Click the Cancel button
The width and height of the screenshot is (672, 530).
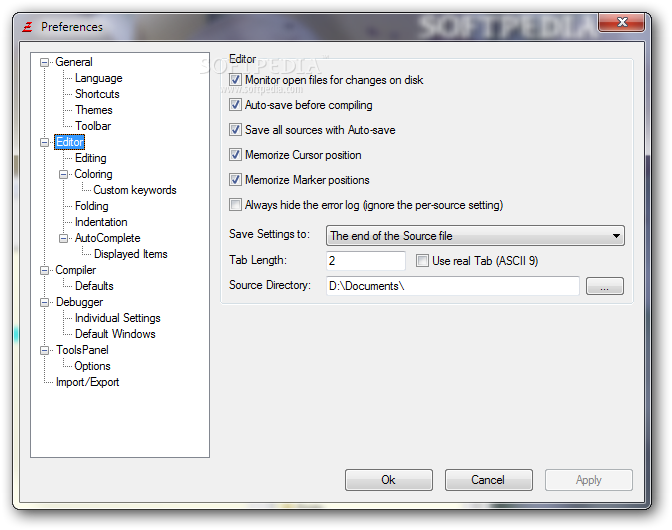(489, 480)
